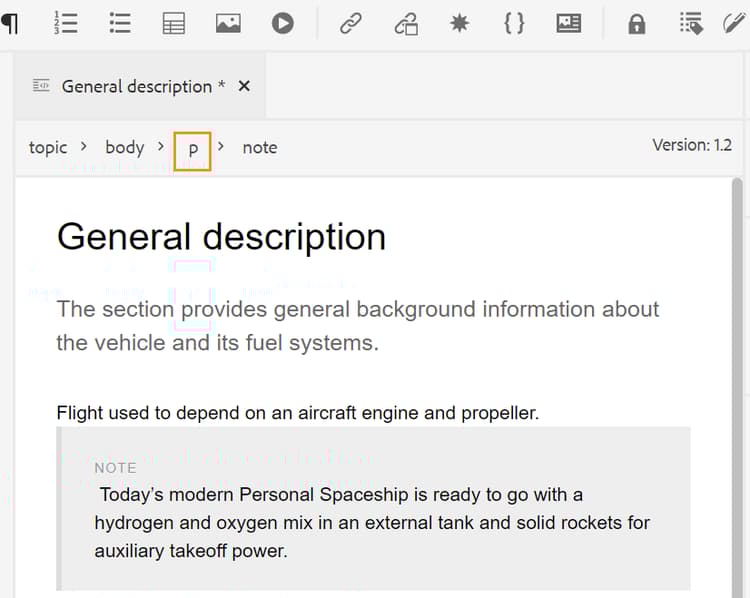Select the topic breadcrumb element
The height and width of the screenshot is (598, 750).
point(48,147)
